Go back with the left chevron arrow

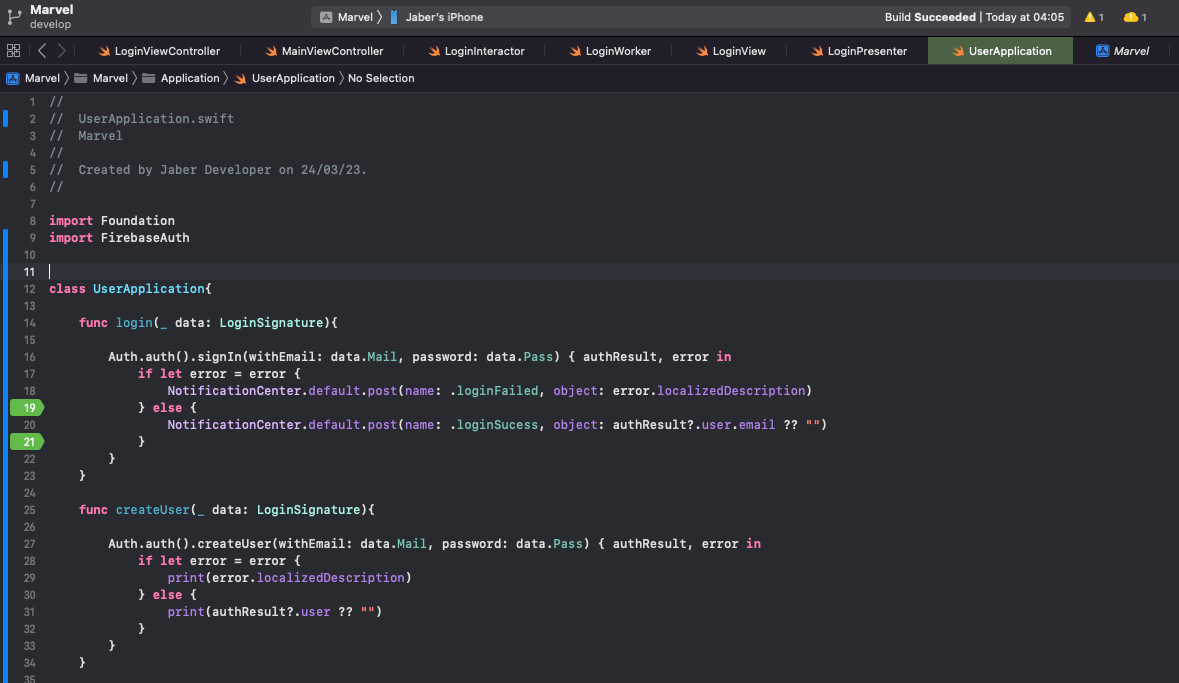pyautogui.click(x=42, y=51)
